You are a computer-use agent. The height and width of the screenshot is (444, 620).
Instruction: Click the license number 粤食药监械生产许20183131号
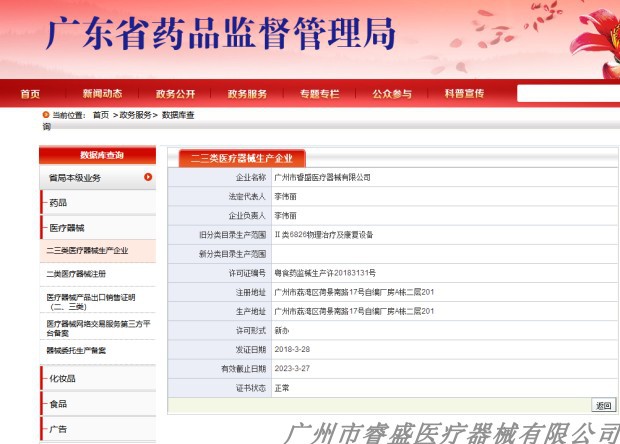[325, 273]
